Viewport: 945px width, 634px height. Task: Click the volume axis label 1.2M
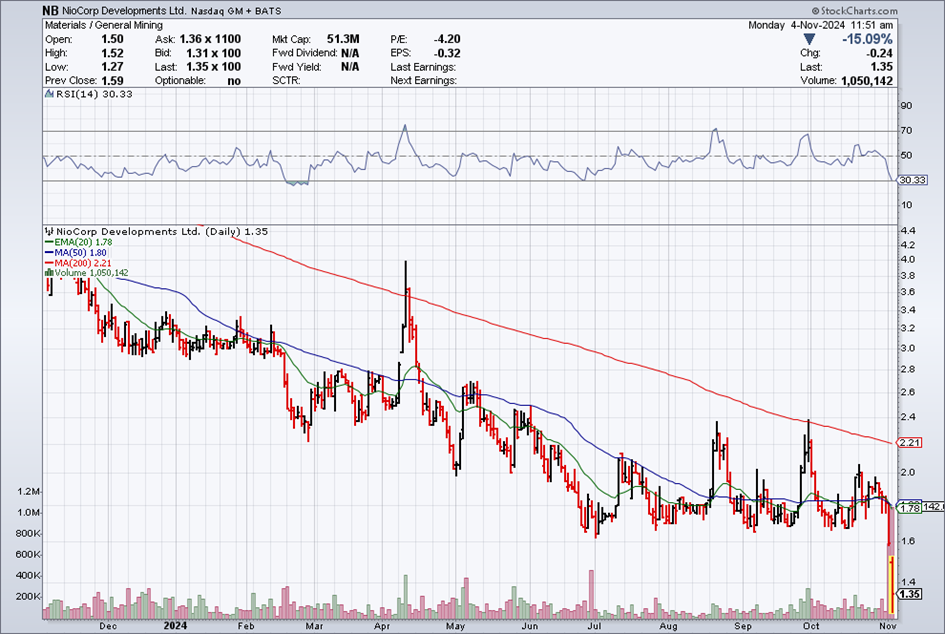(x=29, y=492)
